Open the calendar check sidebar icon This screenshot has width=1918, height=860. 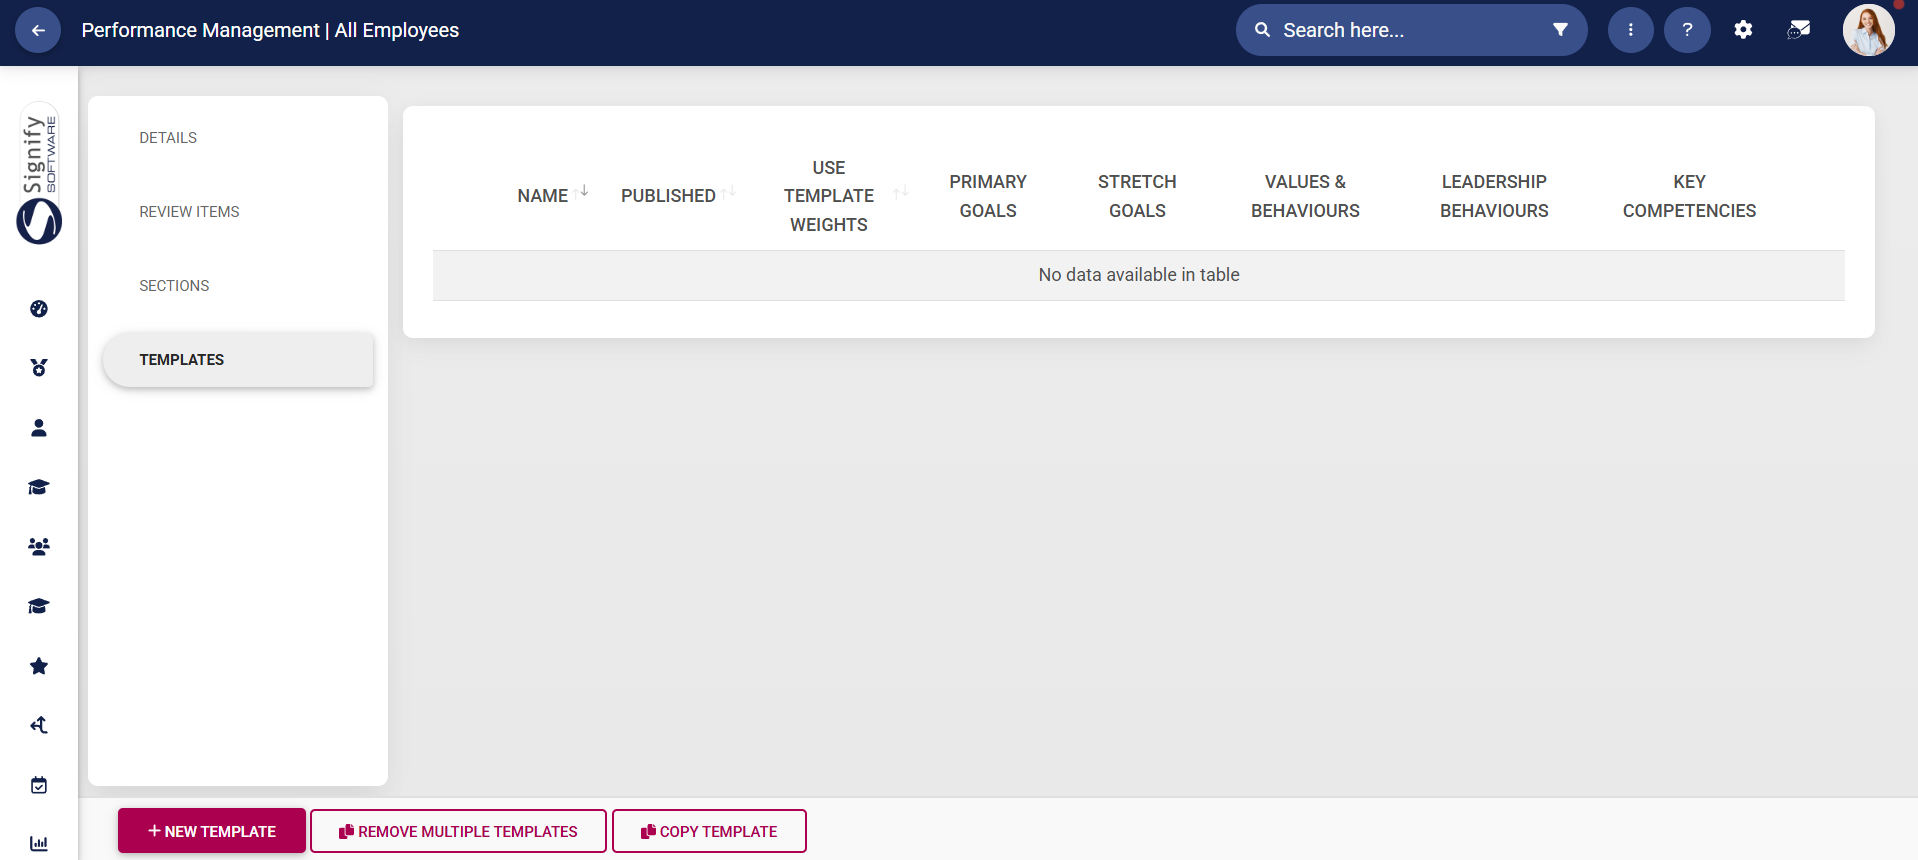pyautogui.click(x=39, y=785)
